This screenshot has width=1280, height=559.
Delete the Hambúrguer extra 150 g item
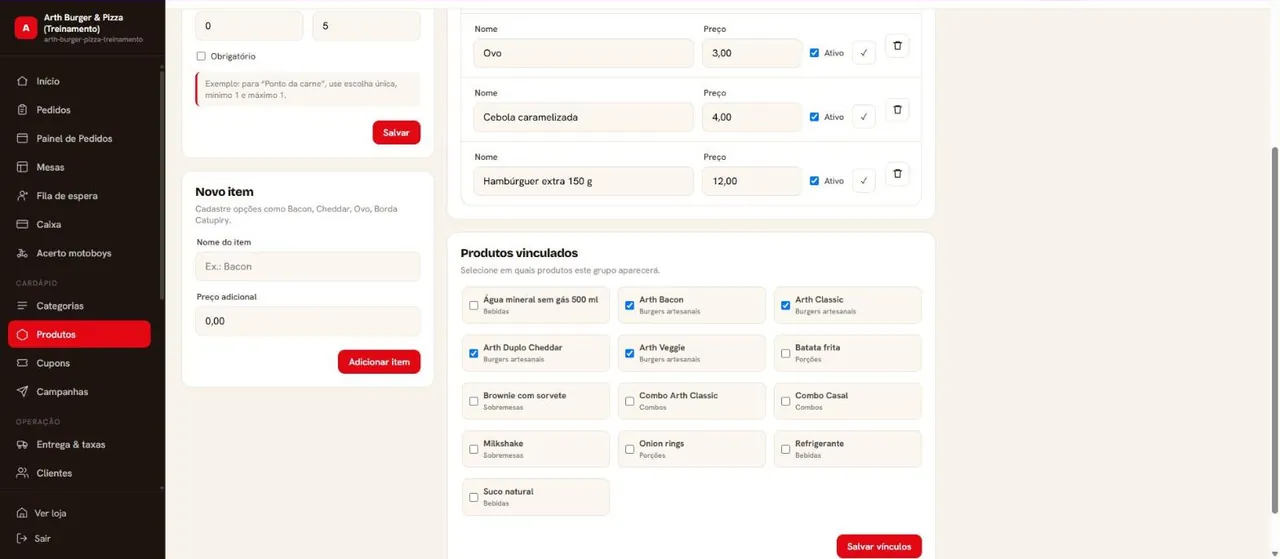point(897,174)
